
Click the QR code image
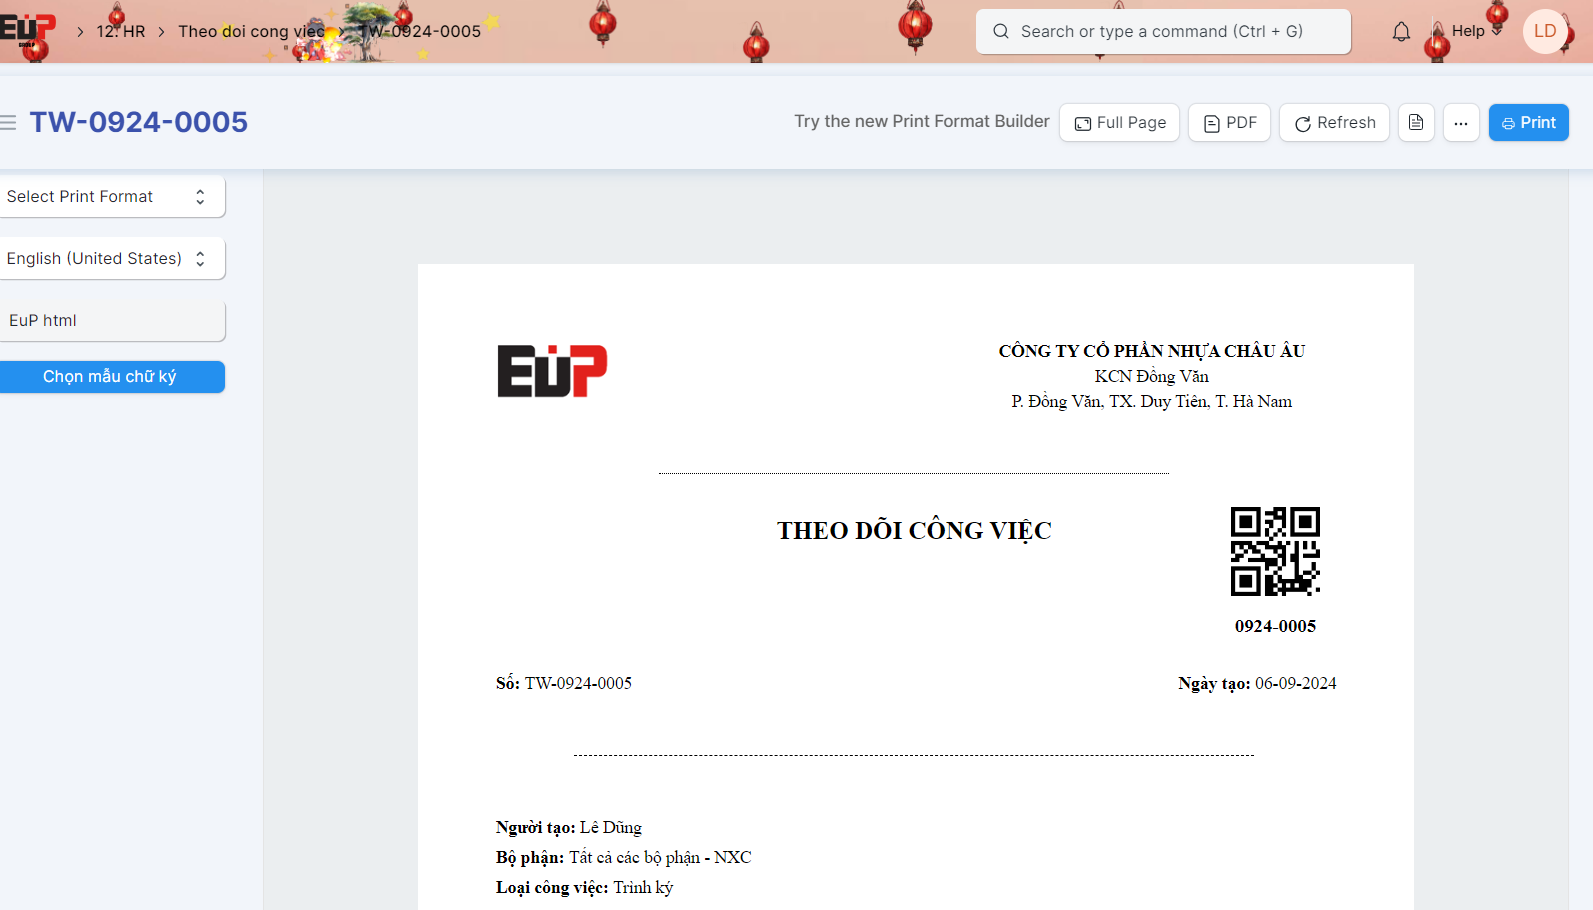pyautogui.click(x=1275, y=551)
